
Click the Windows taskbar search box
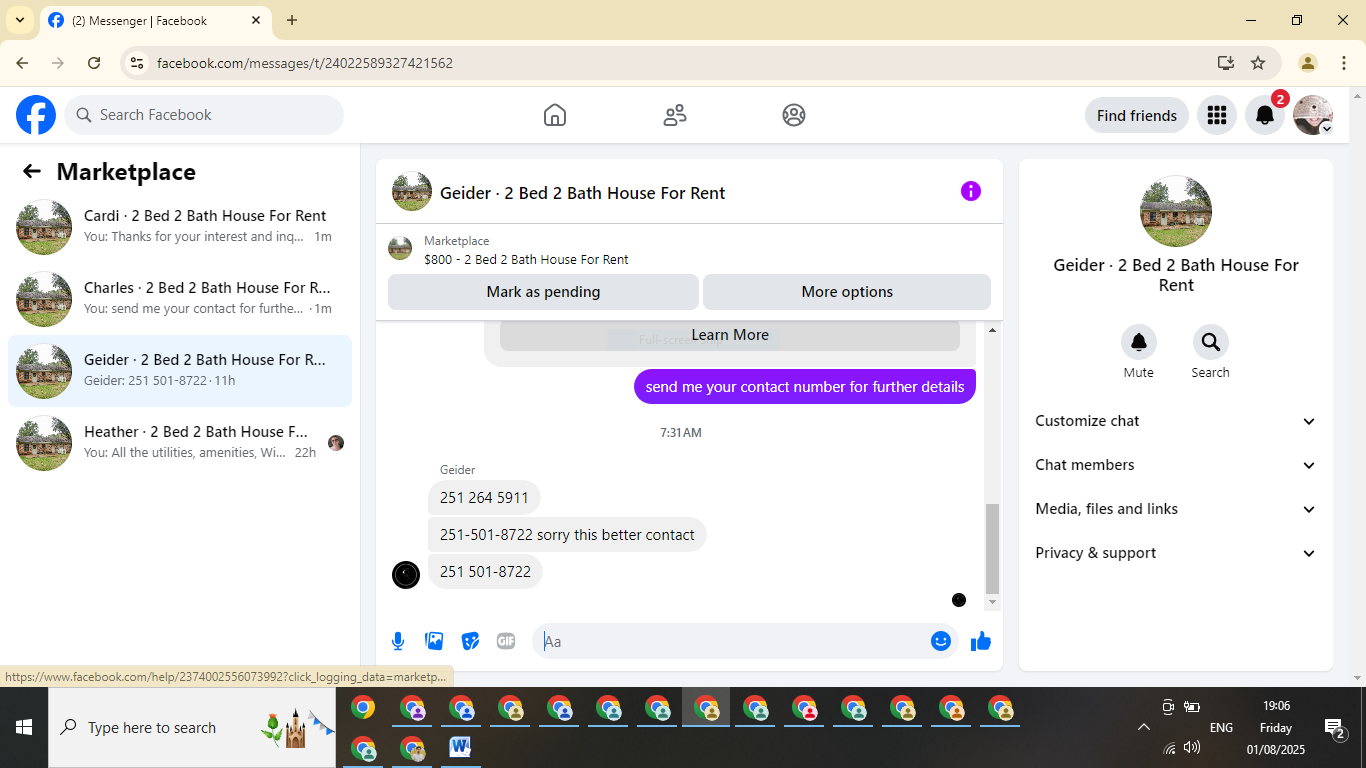tap(192, 727)
